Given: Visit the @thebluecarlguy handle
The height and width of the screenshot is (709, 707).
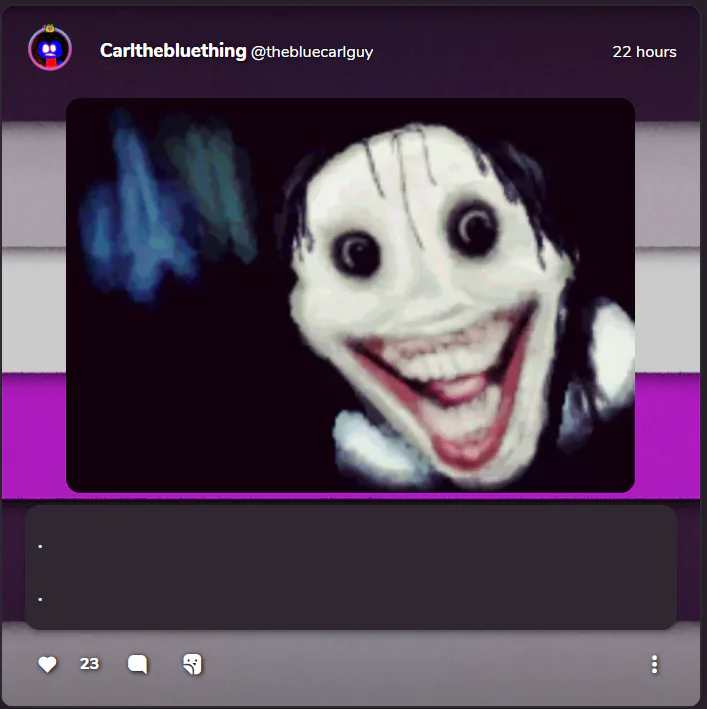Looking at the screenshot, I should pos(312,52).
